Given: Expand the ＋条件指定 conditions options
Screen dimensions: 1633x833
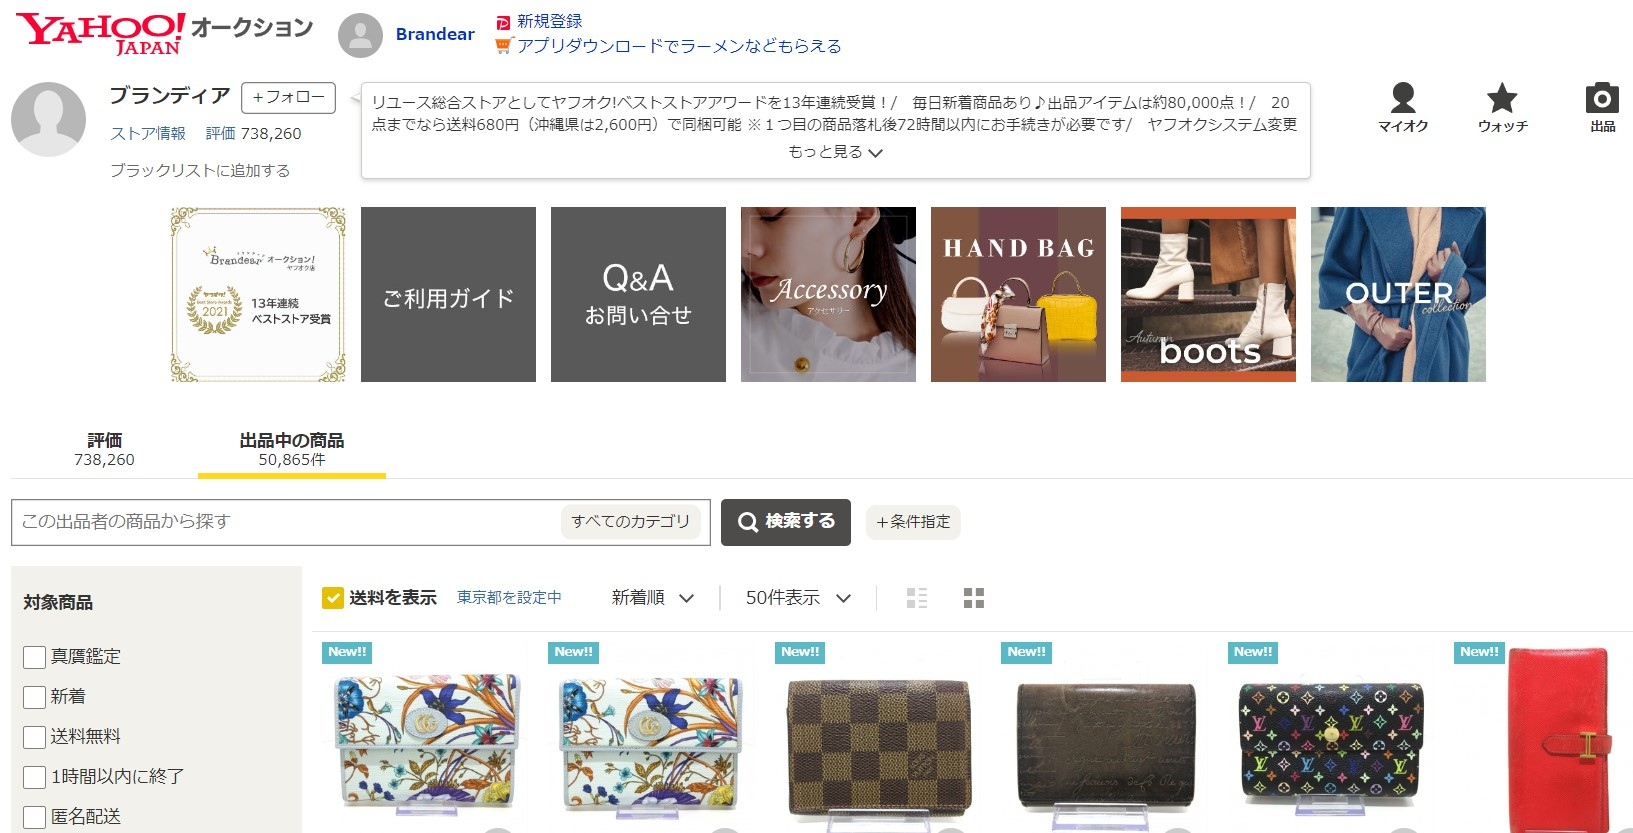Looking at the screenshot, I should coord(913,522).
